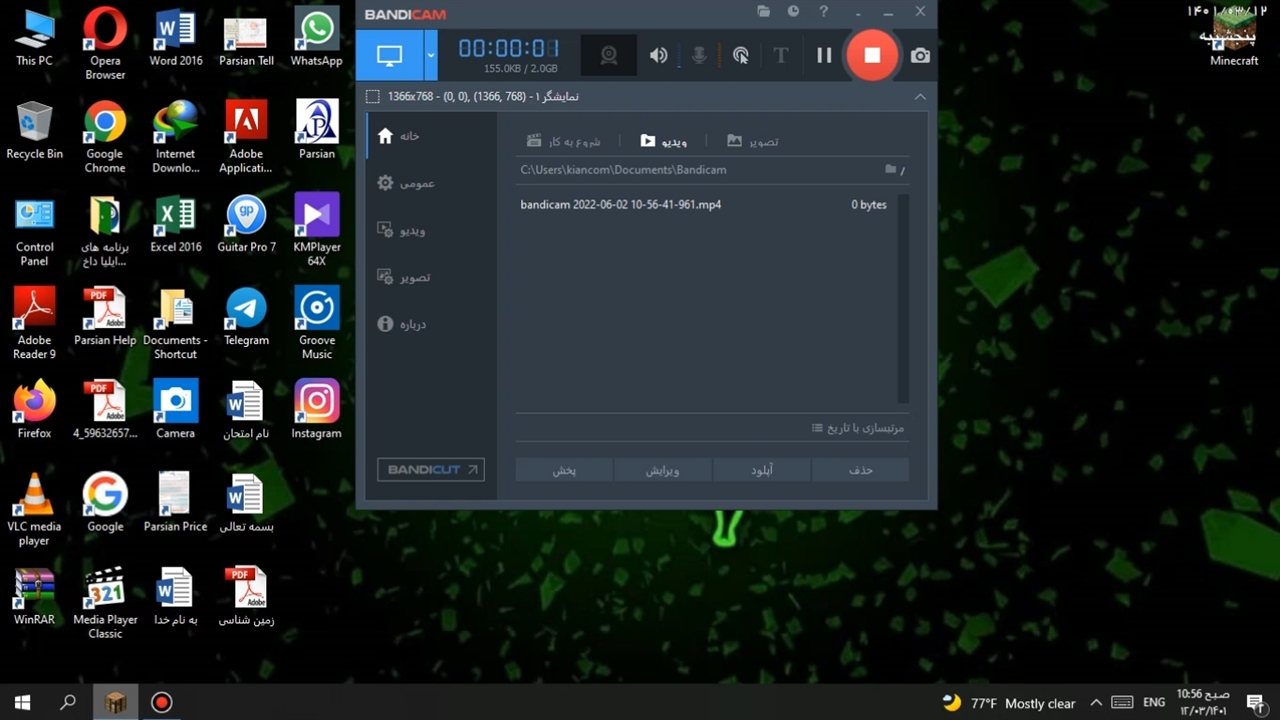The image size is (1280, 720).
Task: Open Telegram from the desktop
Action: tap(246, 318)
